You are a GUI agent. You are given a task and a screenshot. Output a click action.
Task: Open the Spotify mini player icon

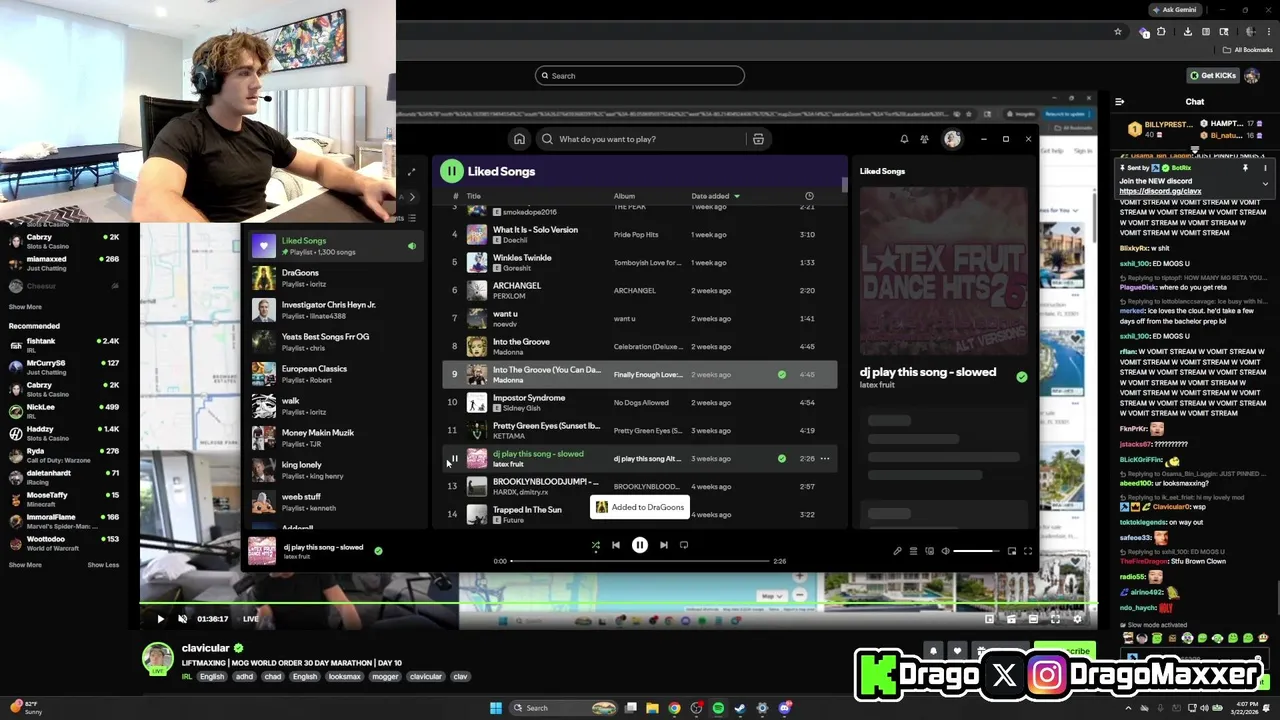tap(1012, 551)
